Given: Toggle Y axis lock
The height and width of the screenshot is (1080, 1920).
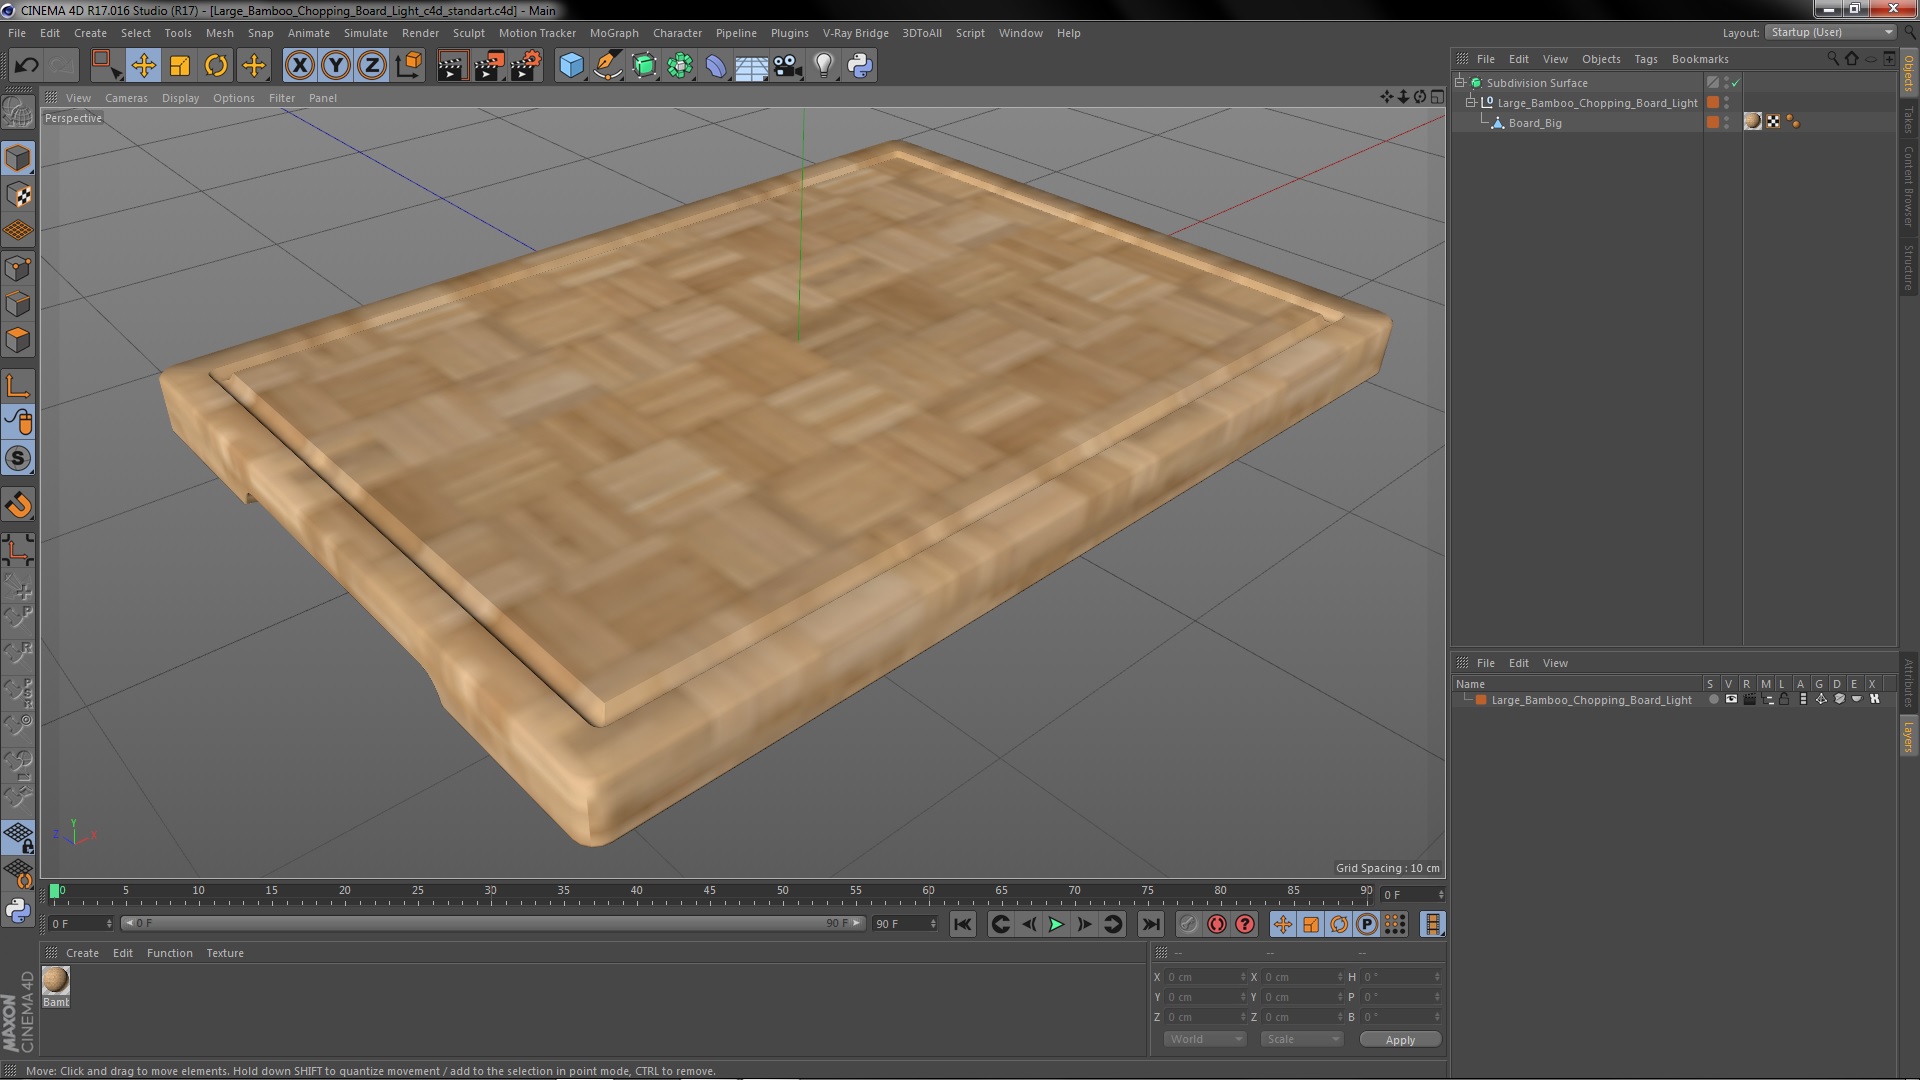Looking at the screenshot, I should click(336, 66).
